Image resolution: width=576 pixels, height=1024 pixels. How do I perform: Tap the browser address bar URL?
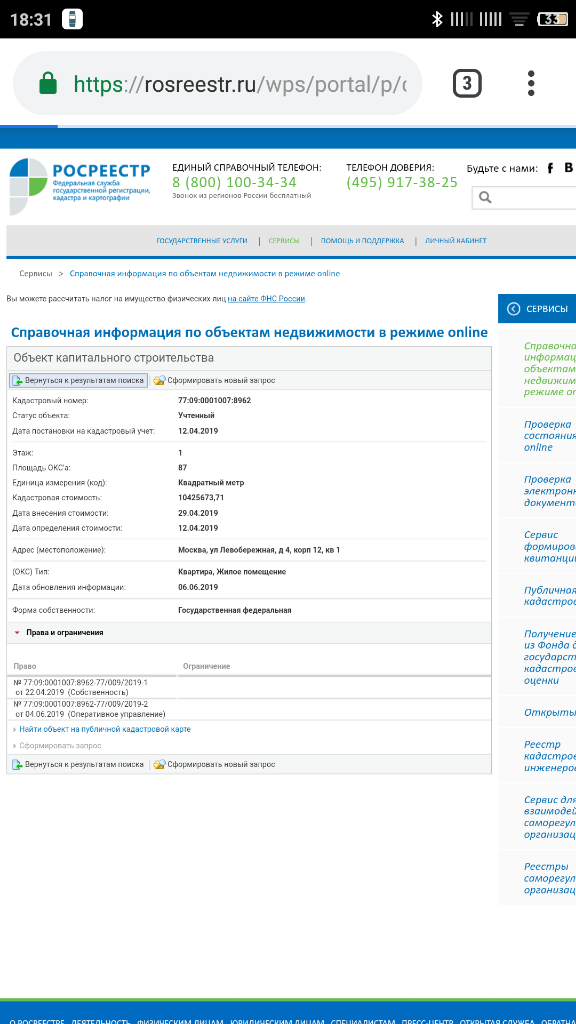point(240,84)
